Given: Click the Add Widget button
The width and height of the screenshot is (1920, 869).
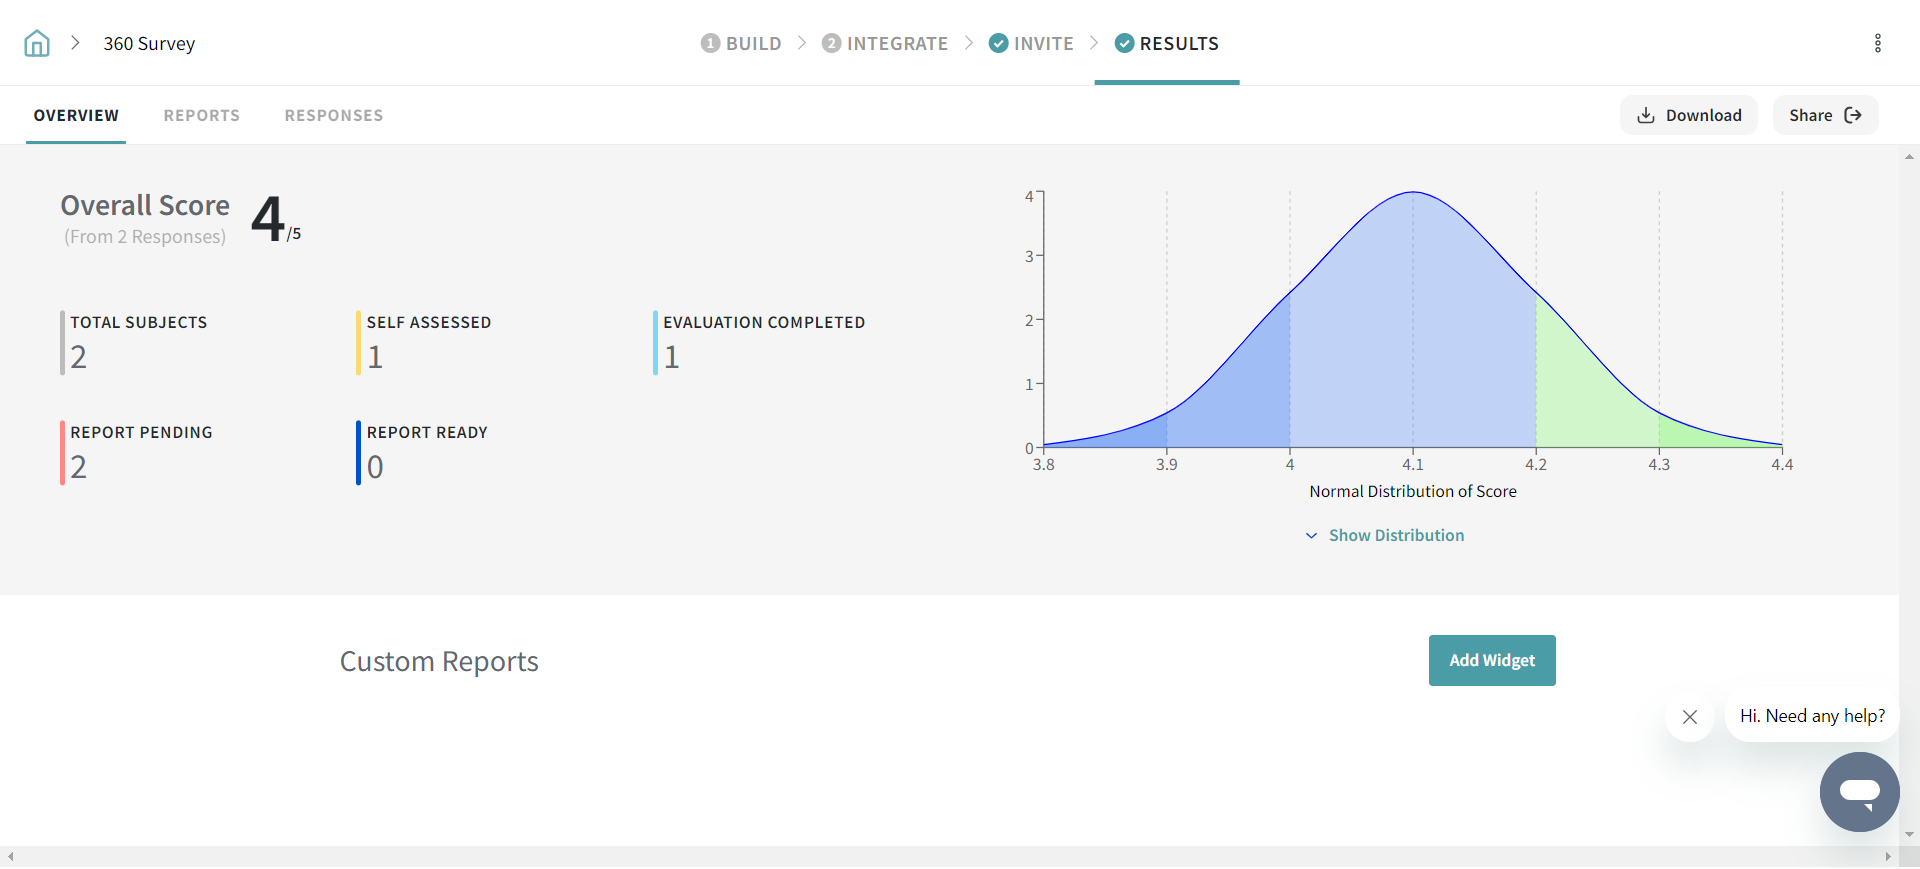Looking at the screenshot, I should tap(1491, 660).
